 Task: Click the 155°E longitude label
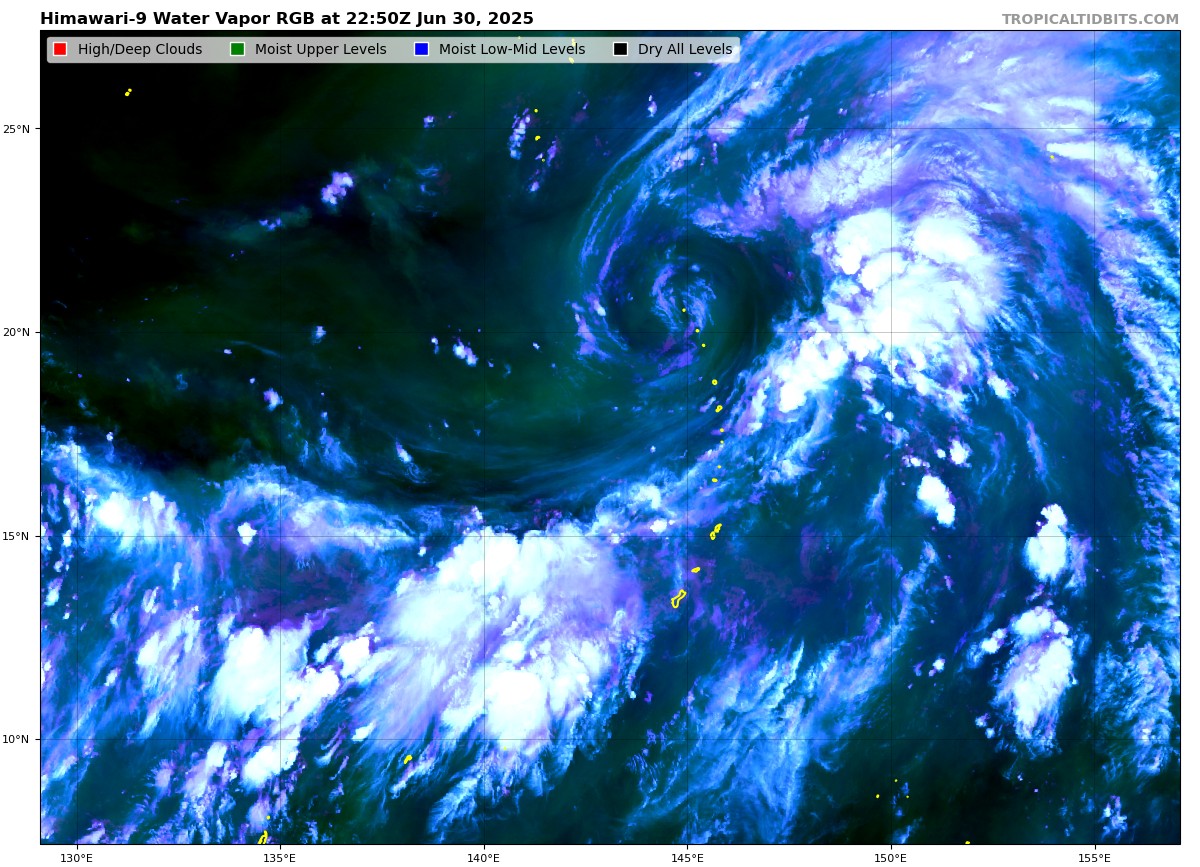[1095, 857]
